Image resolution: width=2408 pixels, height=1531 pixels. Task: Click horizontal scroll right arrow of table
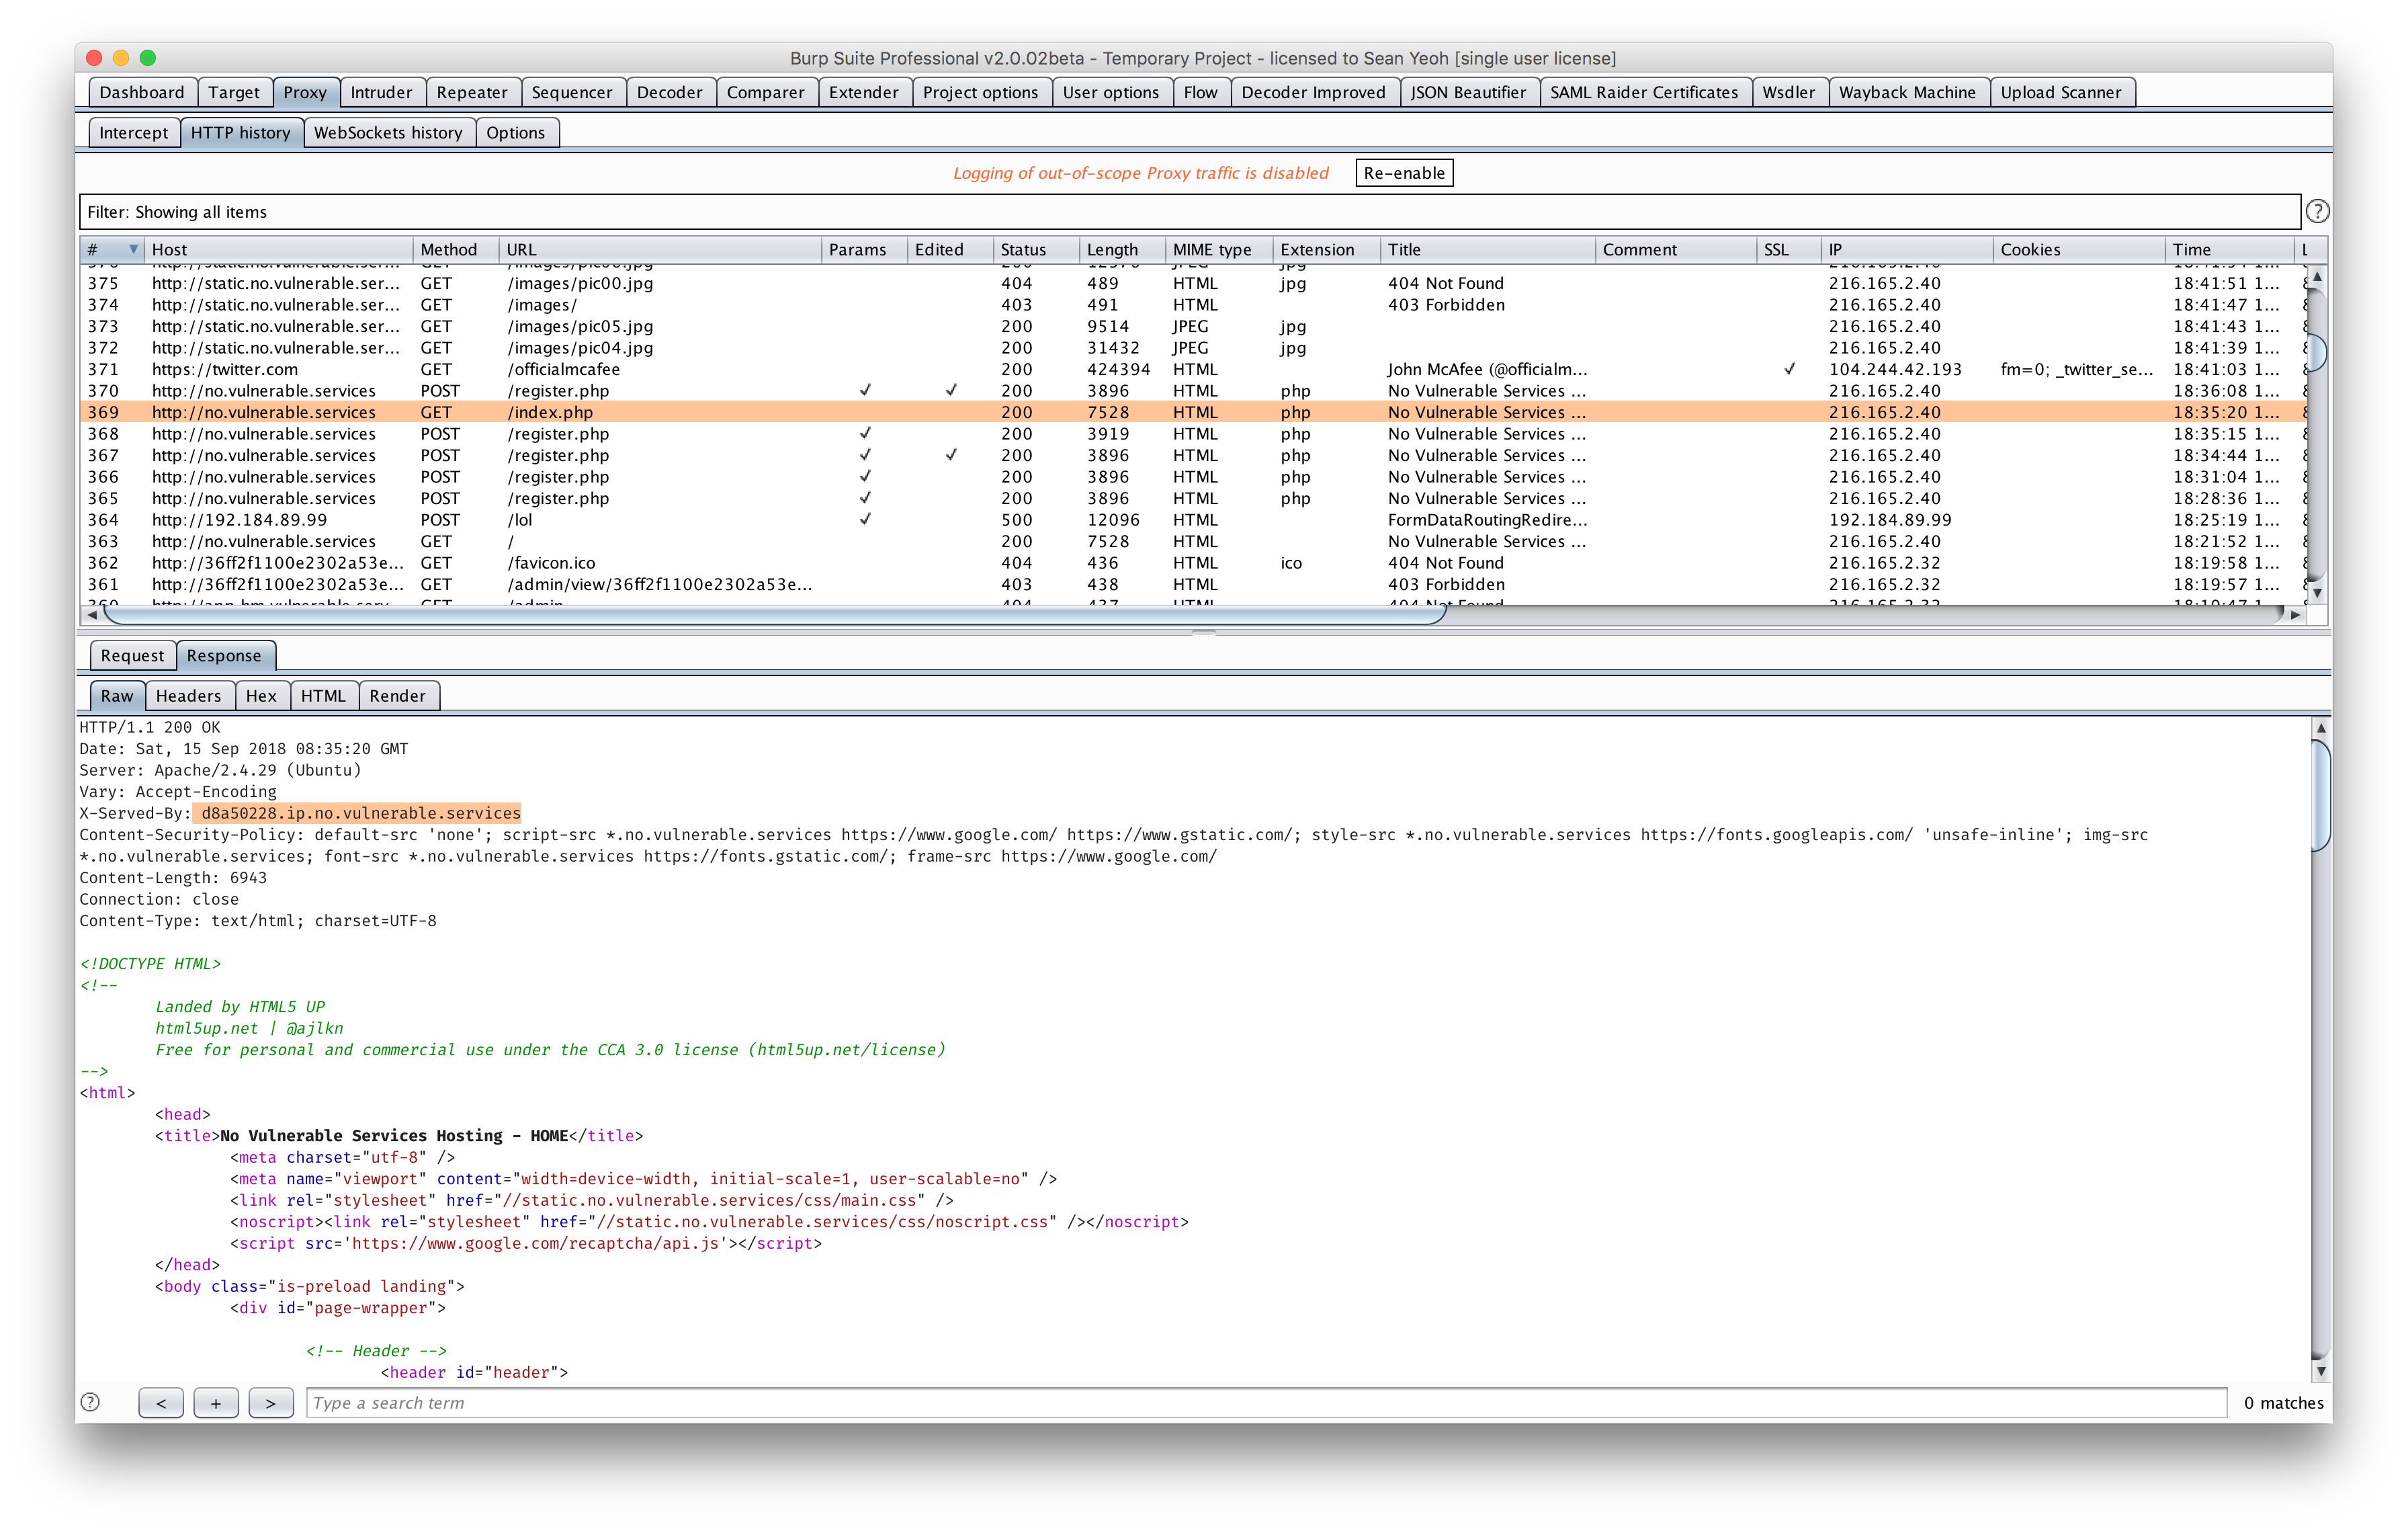[x=2295, y=615]
